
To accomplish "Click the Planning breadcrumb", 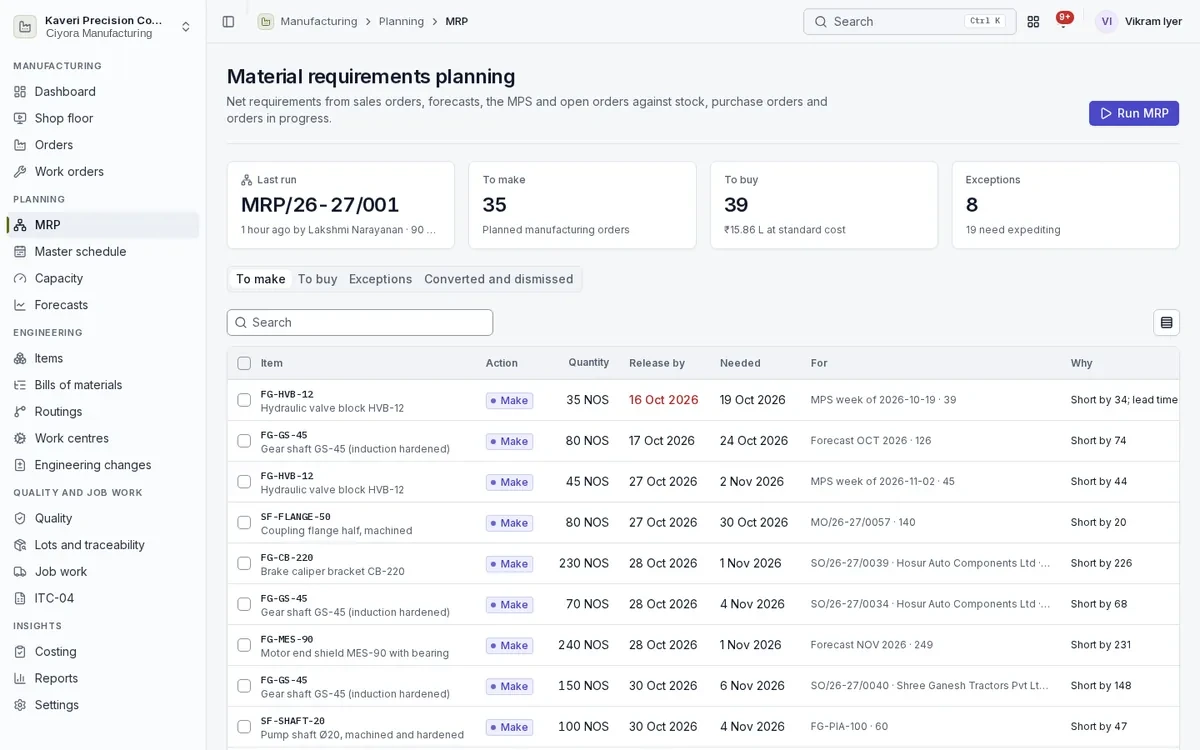I will coord(401,21).
